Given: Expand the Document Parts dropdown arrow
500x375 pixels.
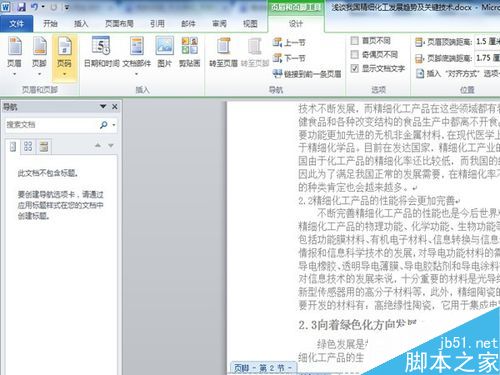Looking at the screenshot, I should 137,74.
